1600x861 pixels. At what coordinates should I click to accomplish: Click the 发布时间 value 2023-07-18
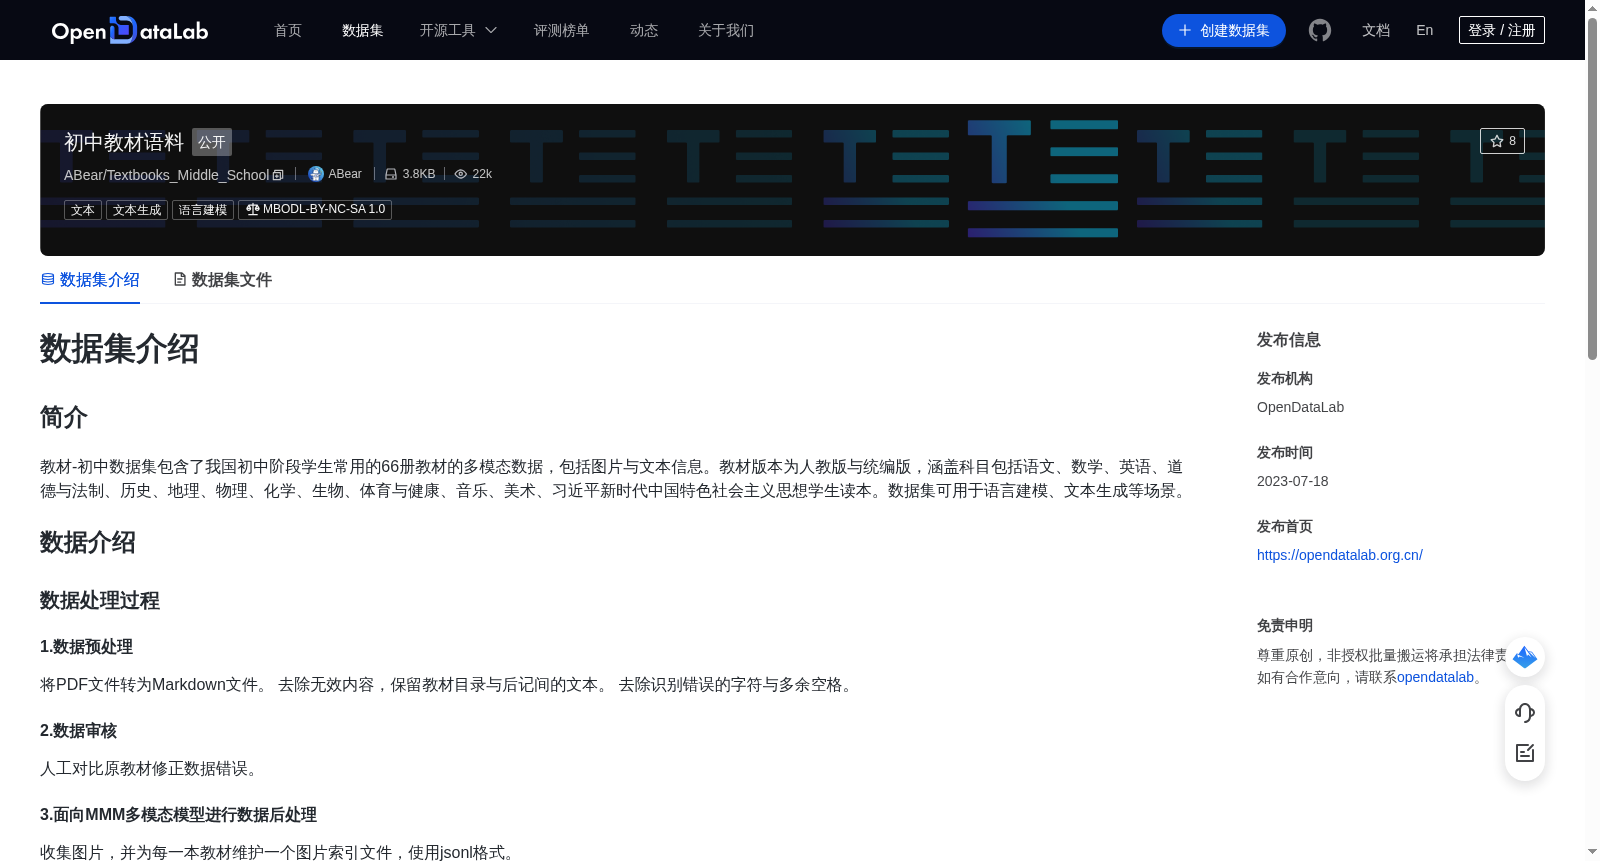click(x=1293, y=481)
